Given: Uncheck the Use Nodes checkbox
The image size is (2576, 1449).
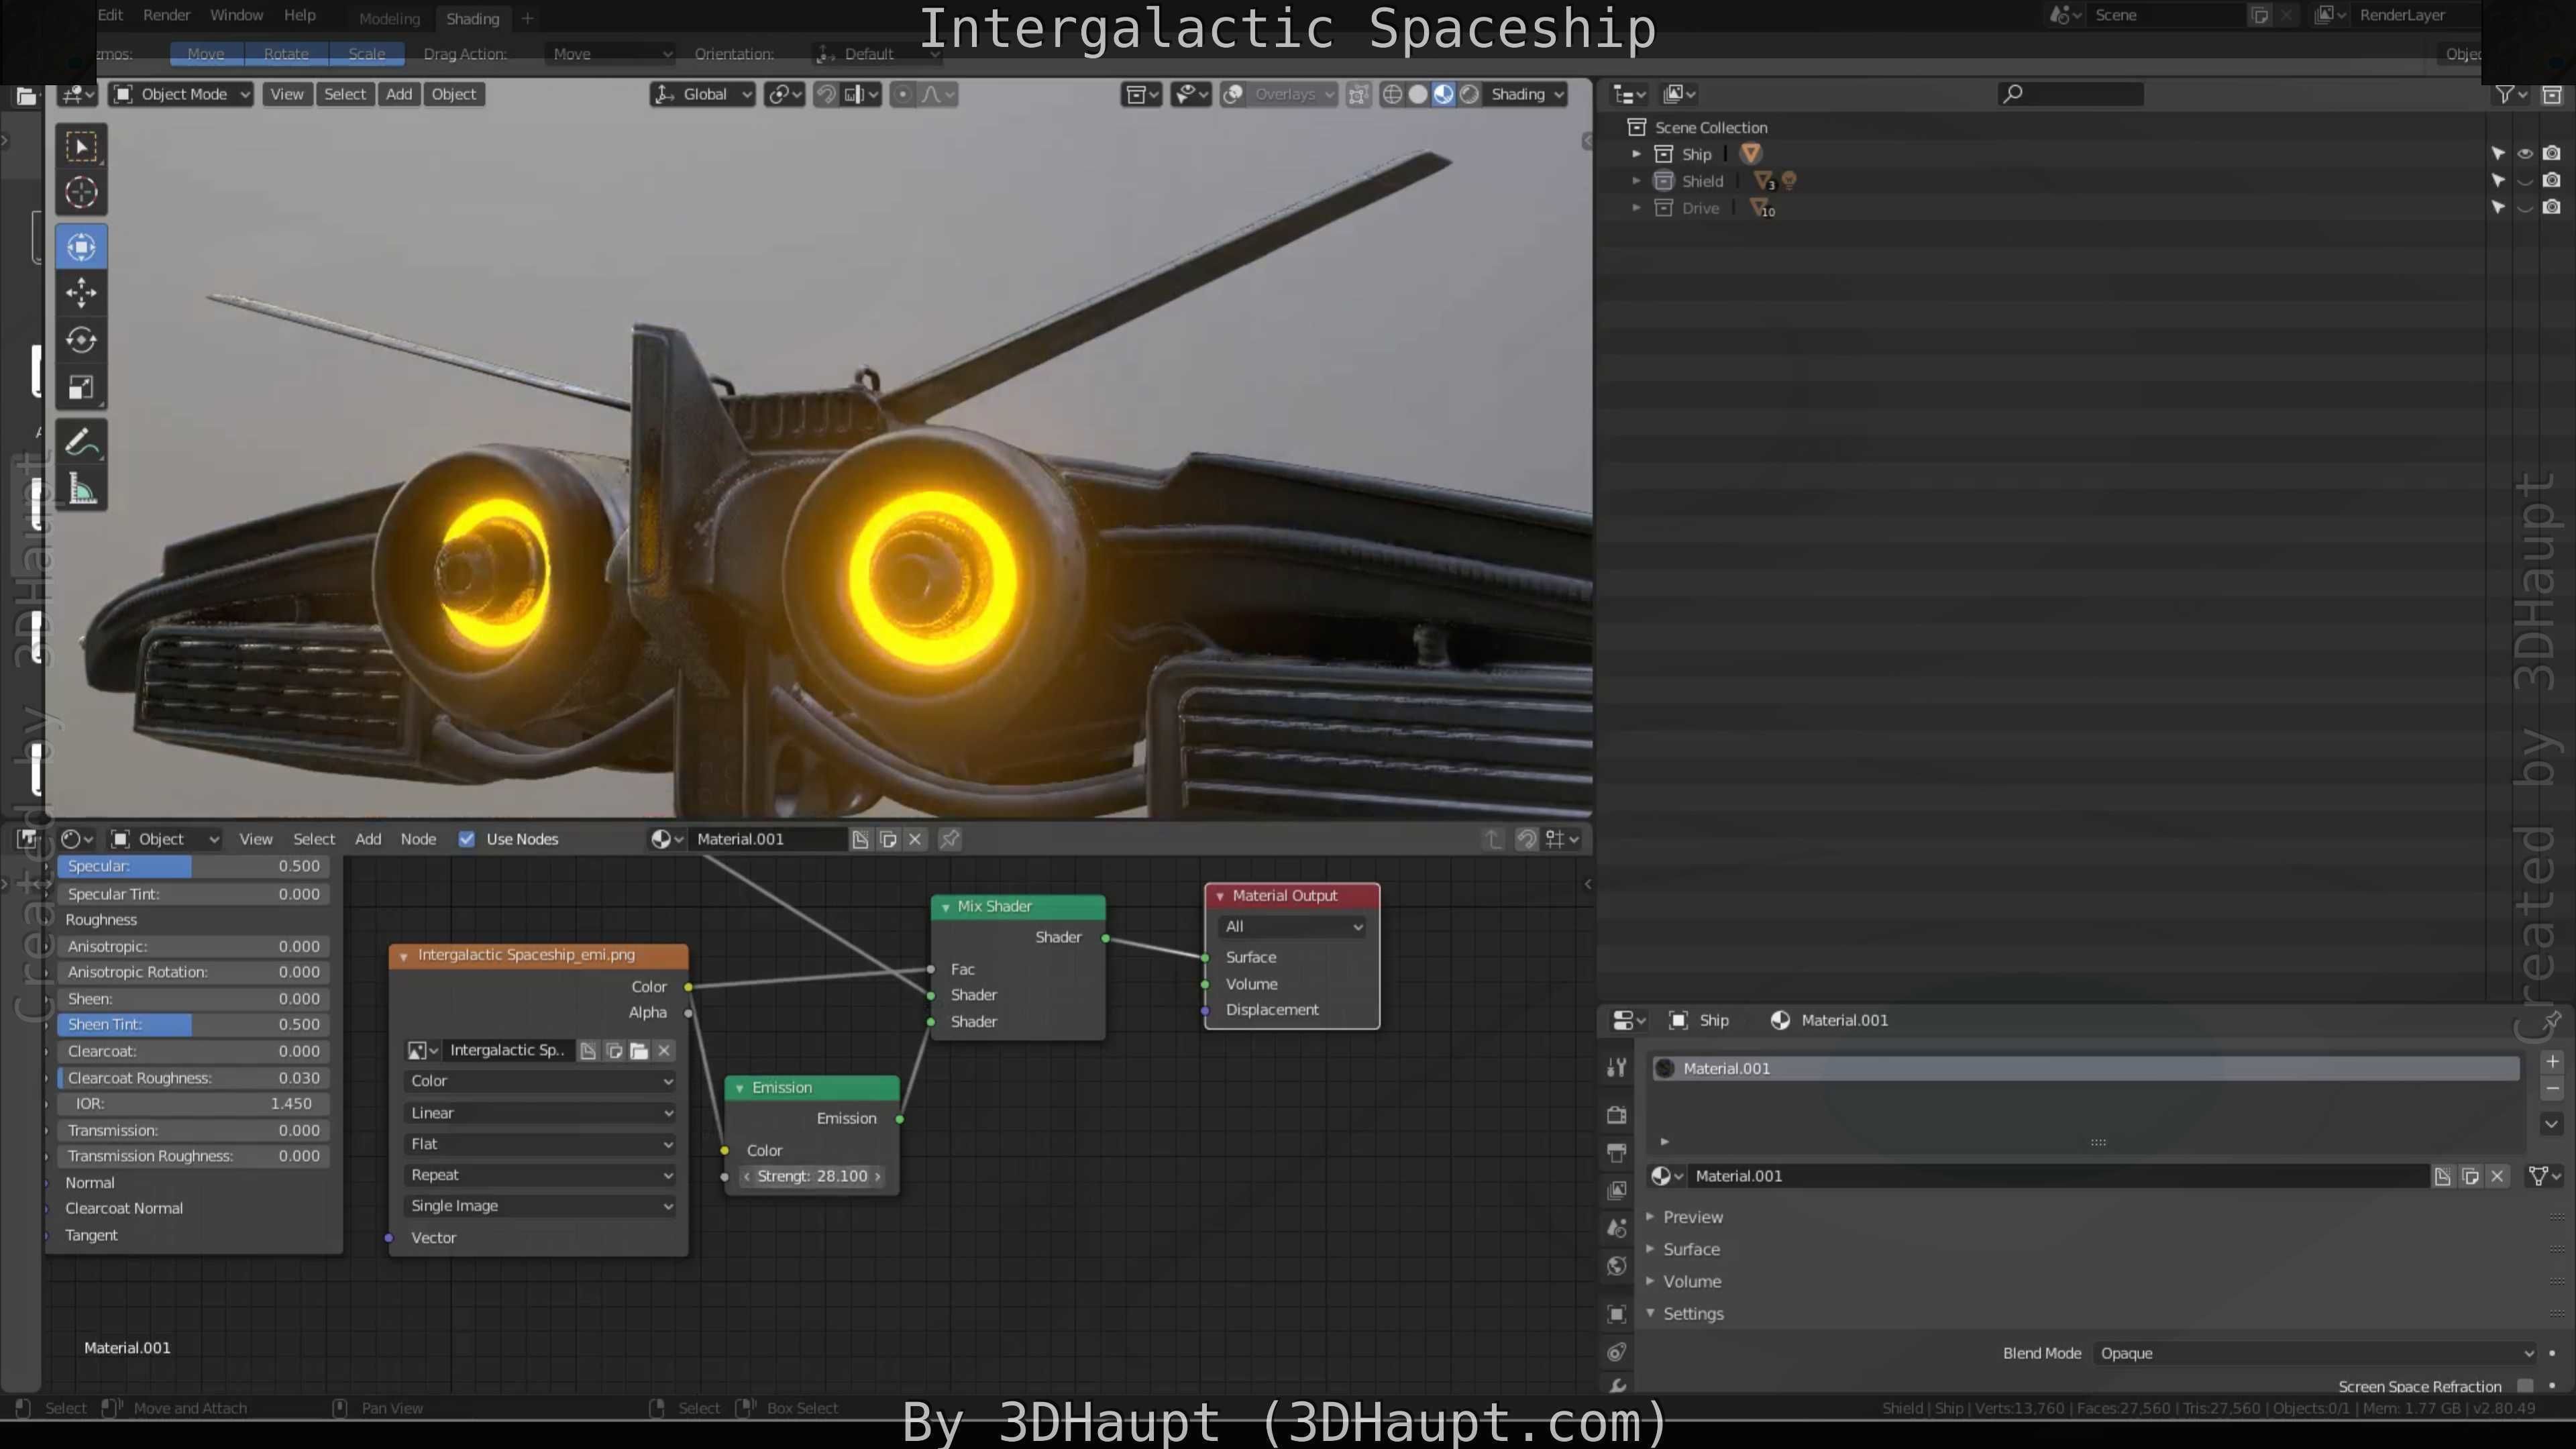Looking at the screenshot, I should tap(467, 839).
